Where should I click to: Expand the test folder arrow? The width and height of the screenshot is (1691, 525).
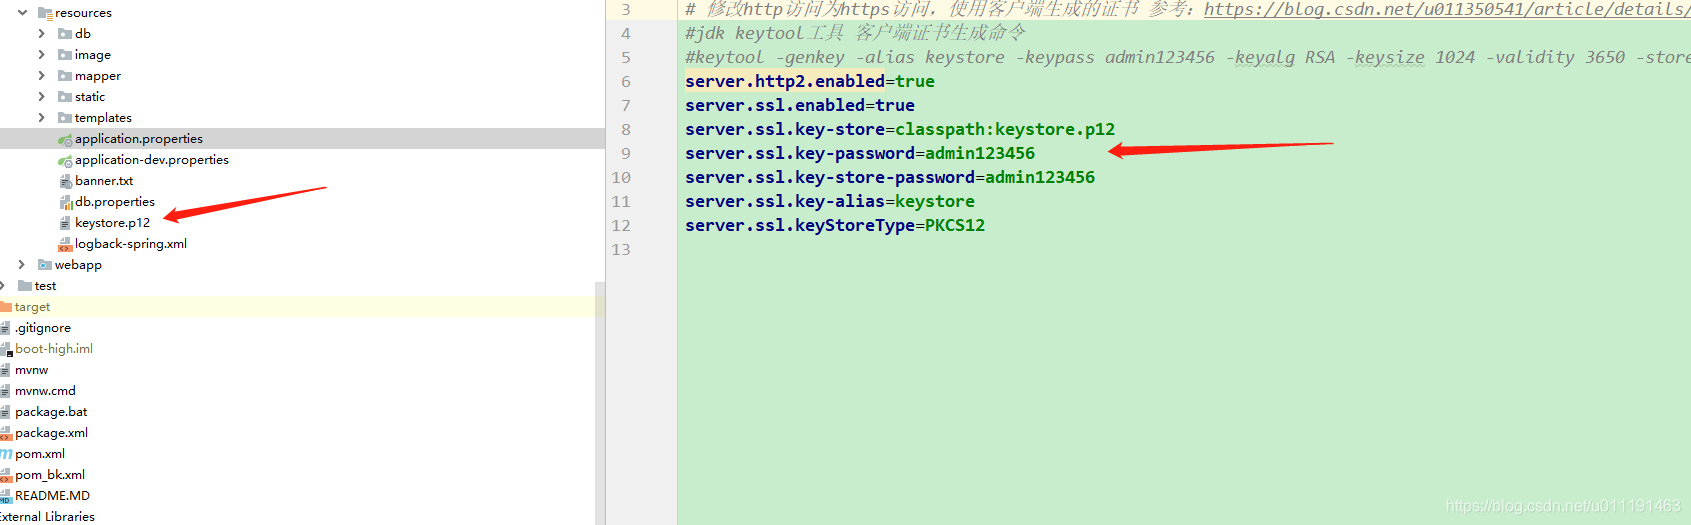(x=3, y=286)
